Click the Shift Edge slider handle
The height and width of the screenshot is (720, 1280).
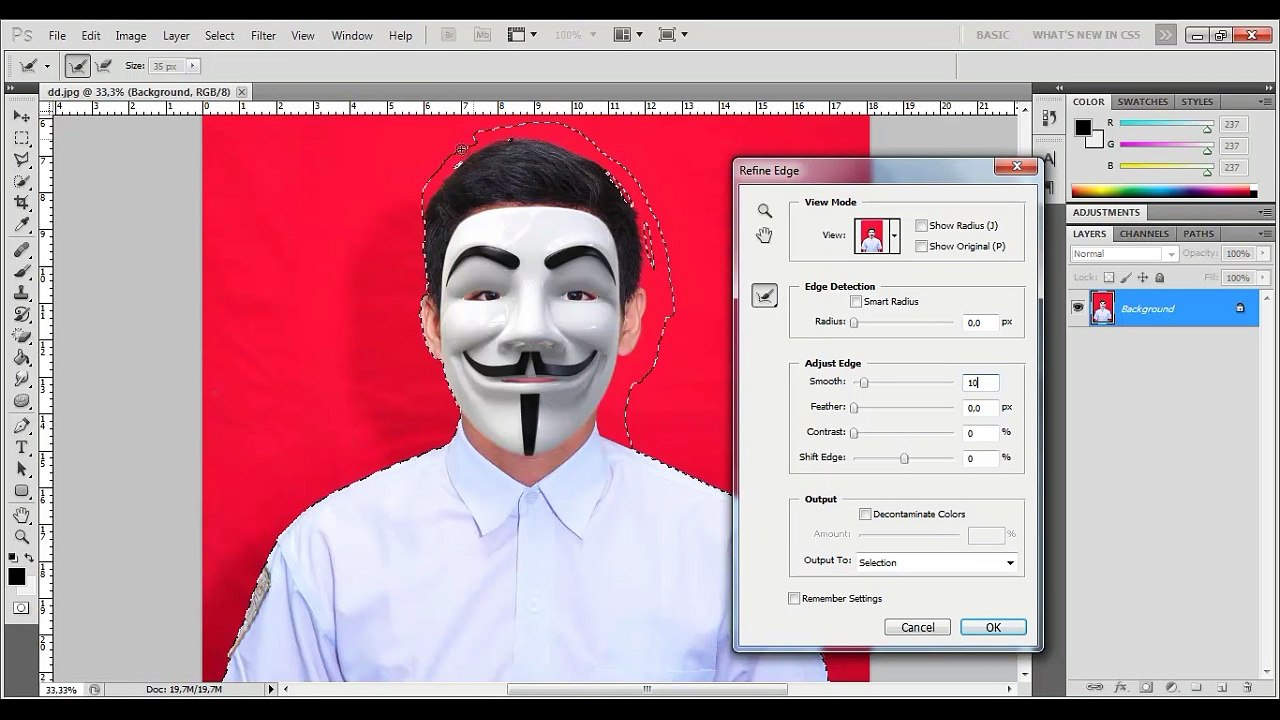(x=904, y=458)
